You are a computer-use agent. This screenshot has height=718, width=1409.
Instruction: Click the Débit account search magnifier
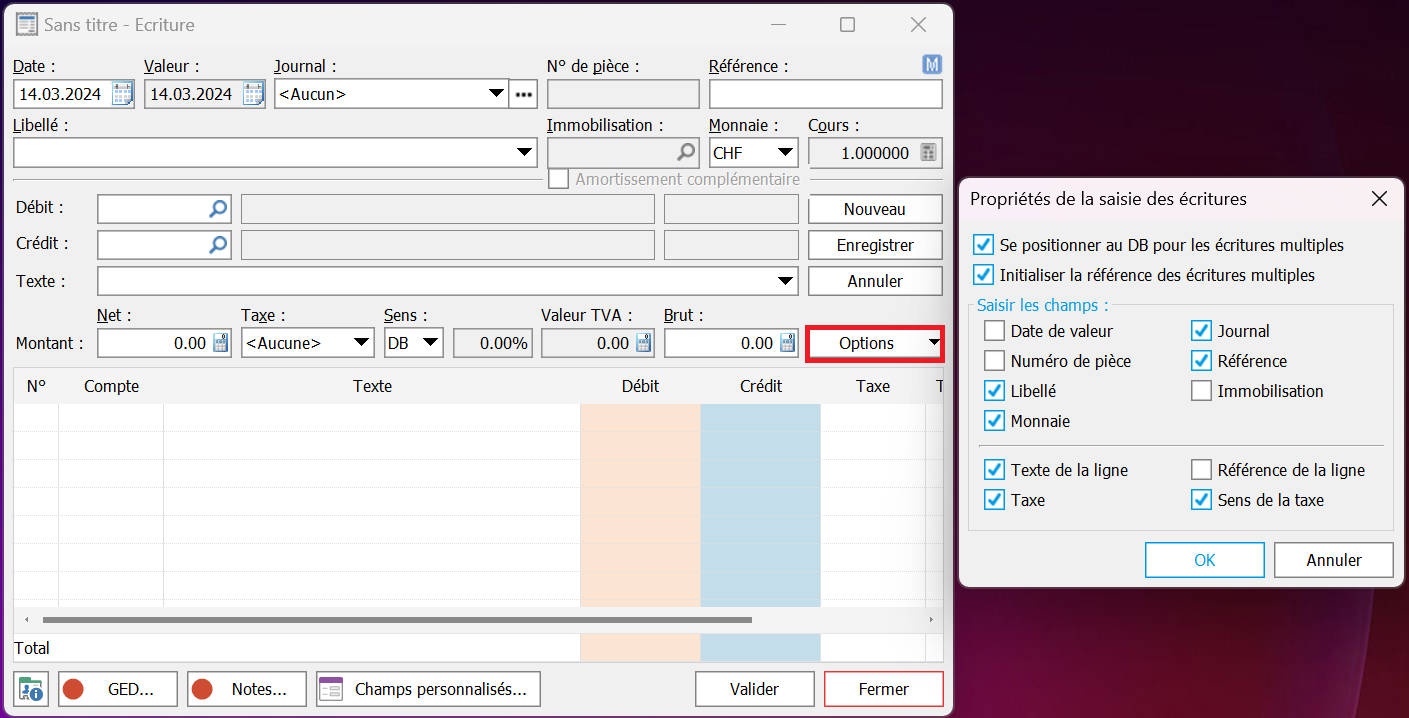[218, 209]
